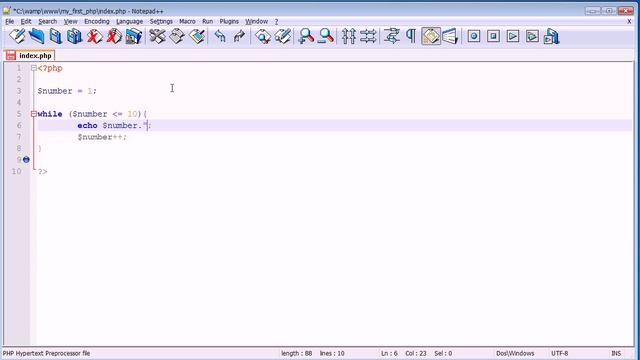Viewport: 640px width, 360px height.
Task: Click 'UTF-8' encoding in status bar
Action: [x=559, y=353]
